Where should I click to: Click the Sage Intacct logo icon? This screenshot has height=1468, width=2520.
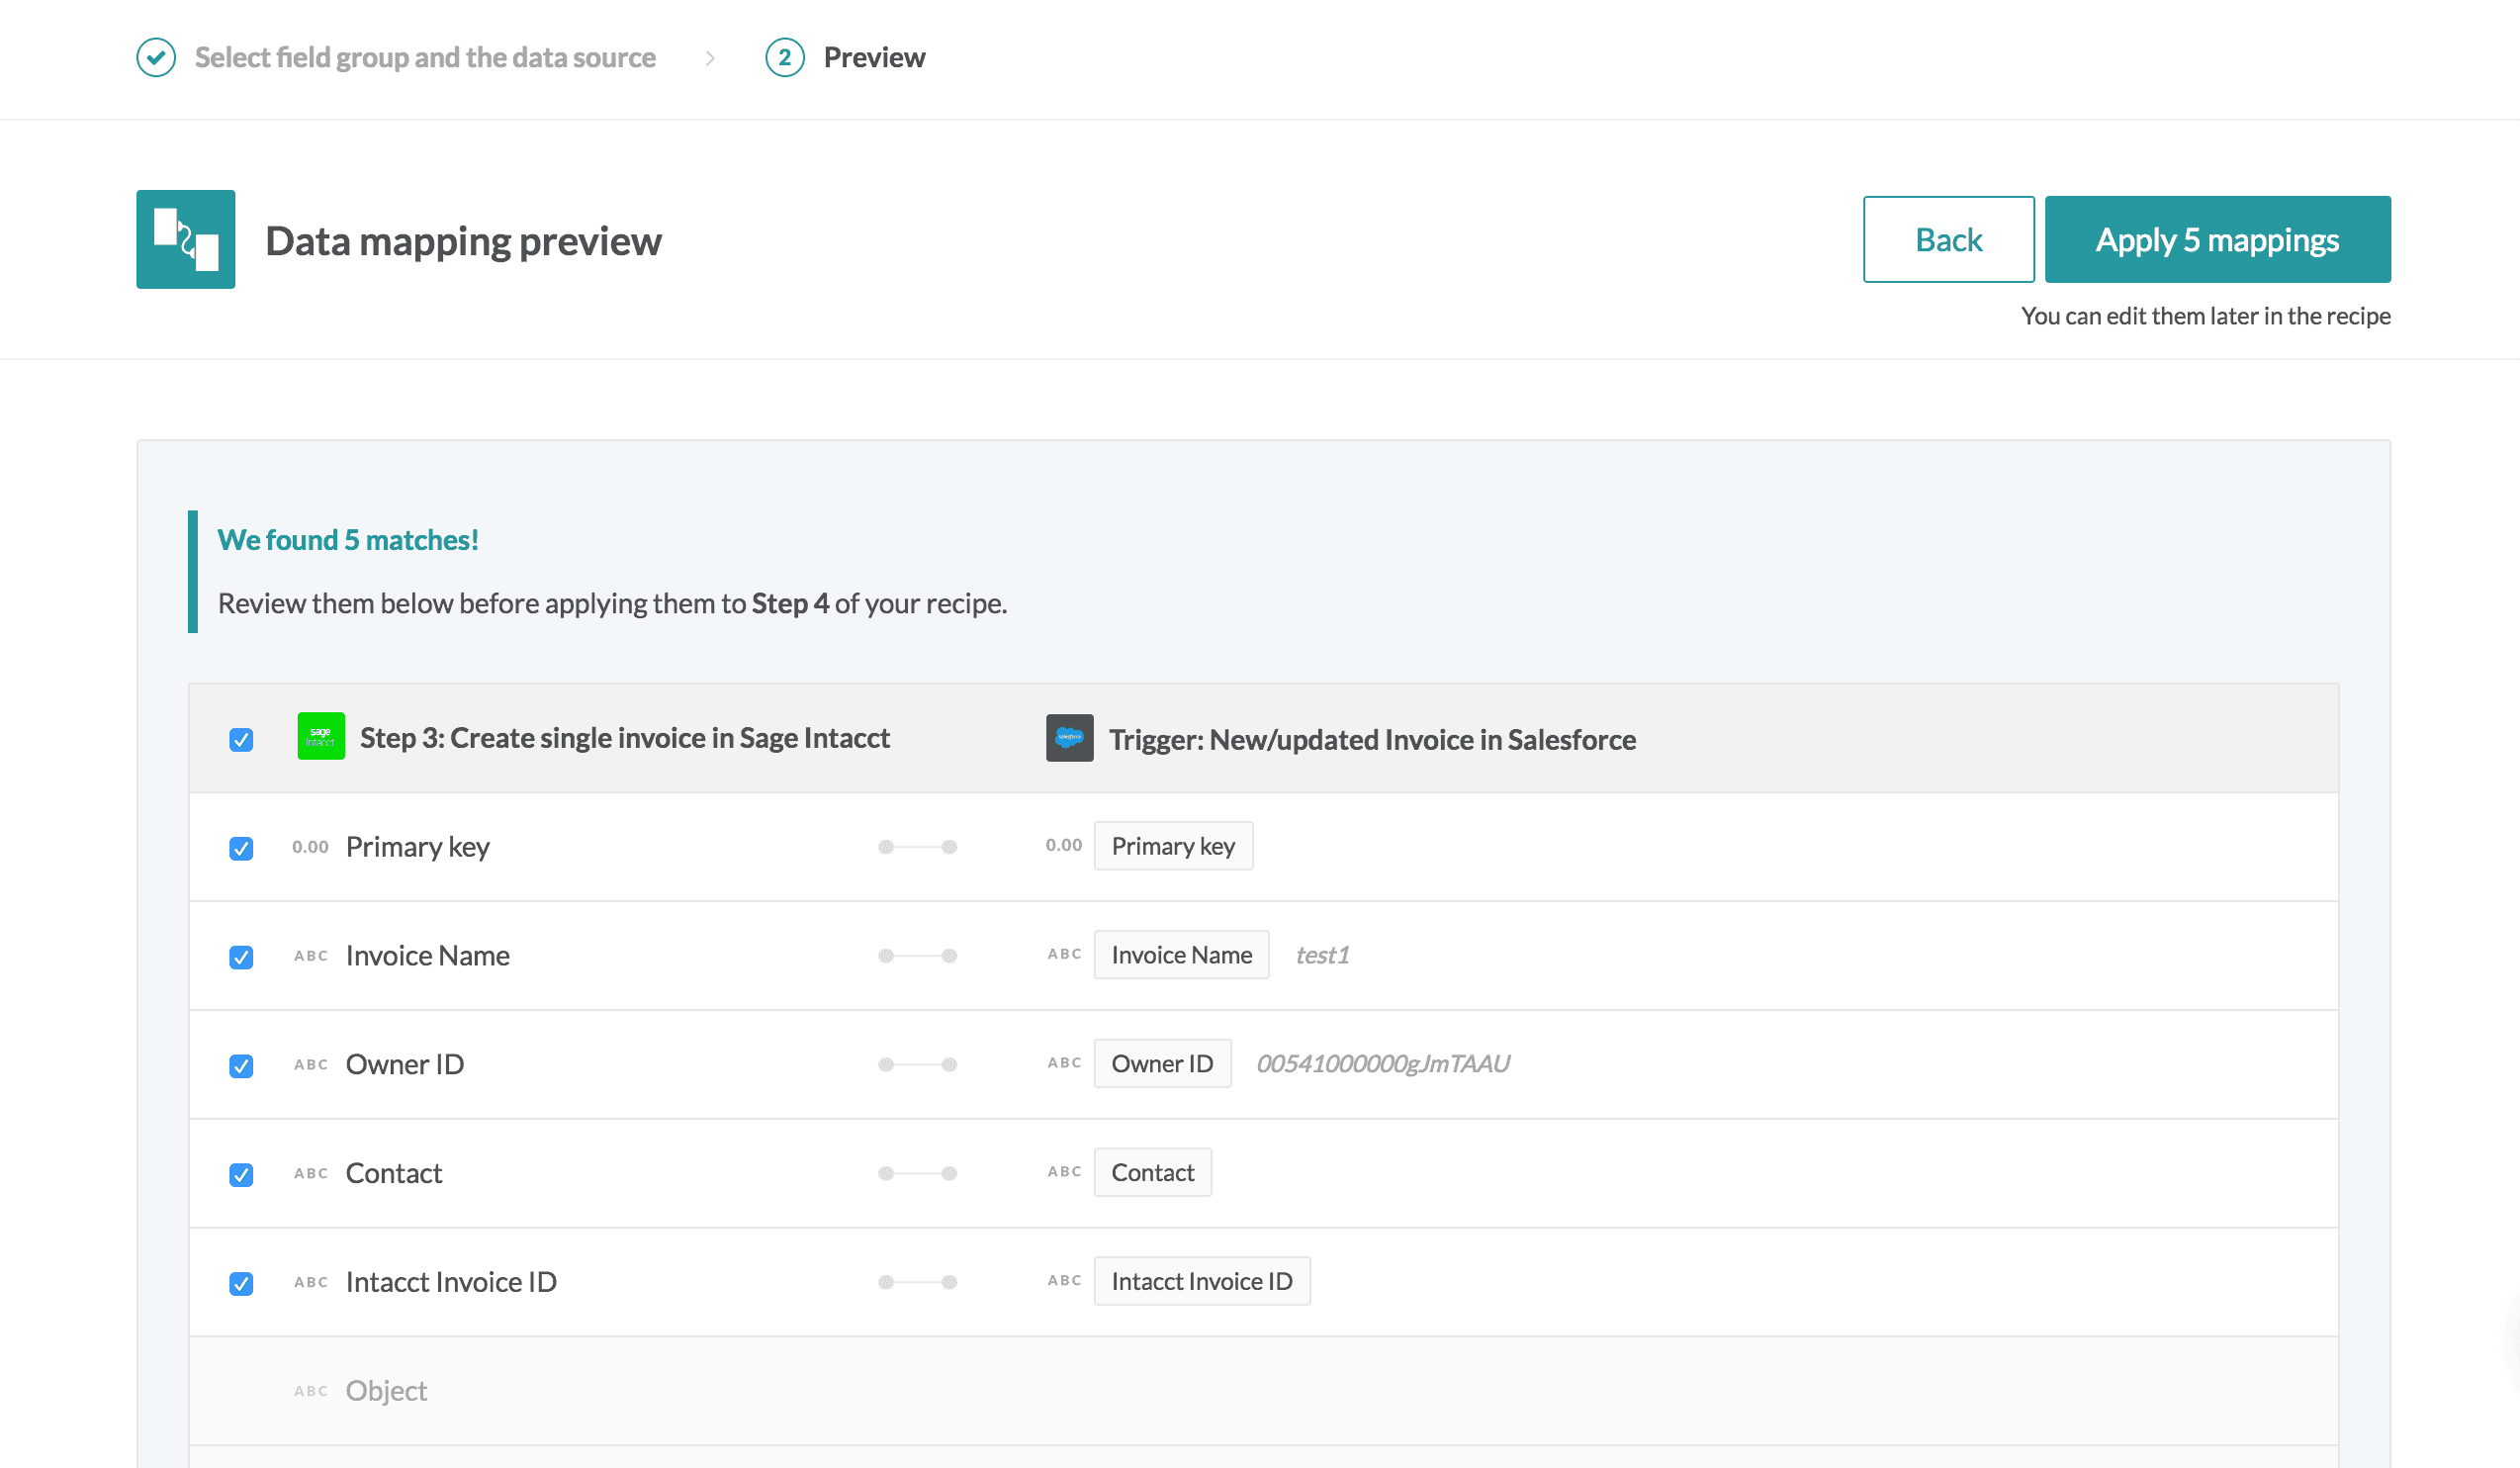321,737
